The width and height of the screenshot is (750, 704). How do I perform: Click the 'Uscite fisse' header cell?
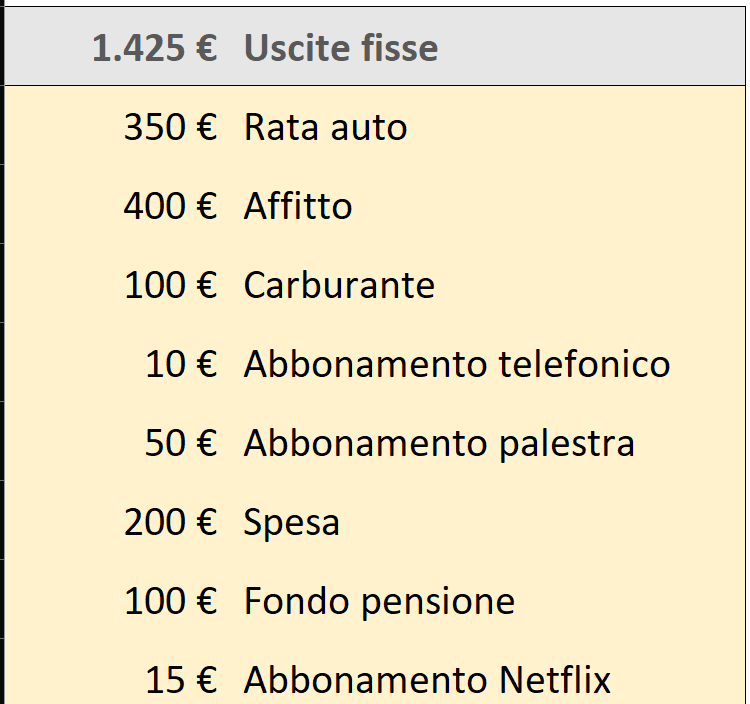pos(340,48)
